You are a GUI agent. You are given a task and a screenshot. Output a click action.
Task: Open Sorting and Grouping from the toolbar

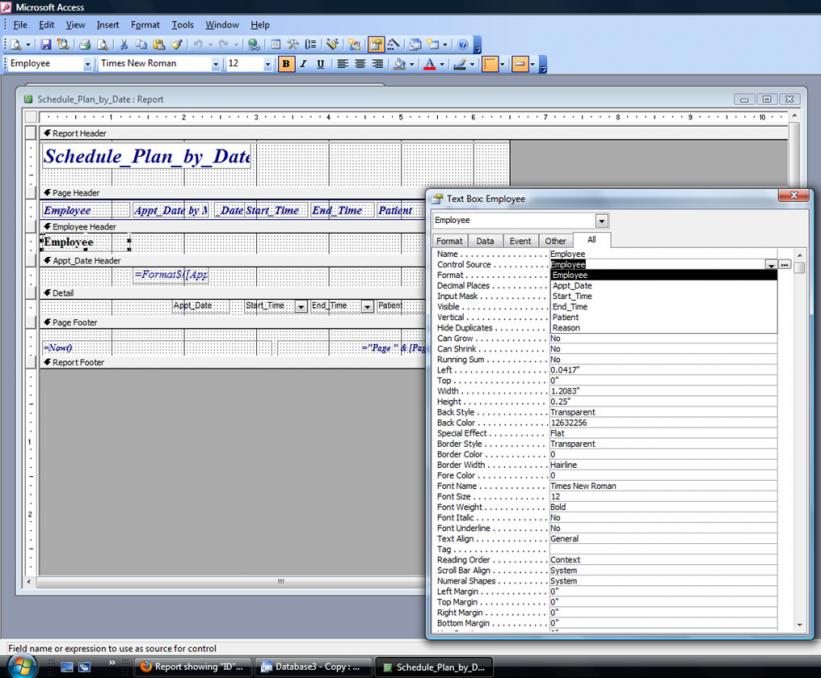tap(311, 45)
